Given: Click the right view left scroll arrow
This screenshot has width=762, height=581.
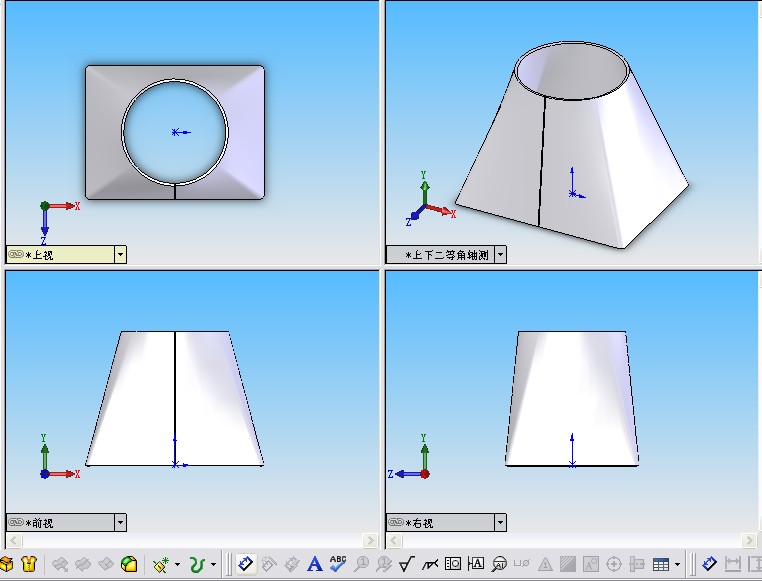Looking at the screenshot, I should pyautogui.click(x=394, y=540).
